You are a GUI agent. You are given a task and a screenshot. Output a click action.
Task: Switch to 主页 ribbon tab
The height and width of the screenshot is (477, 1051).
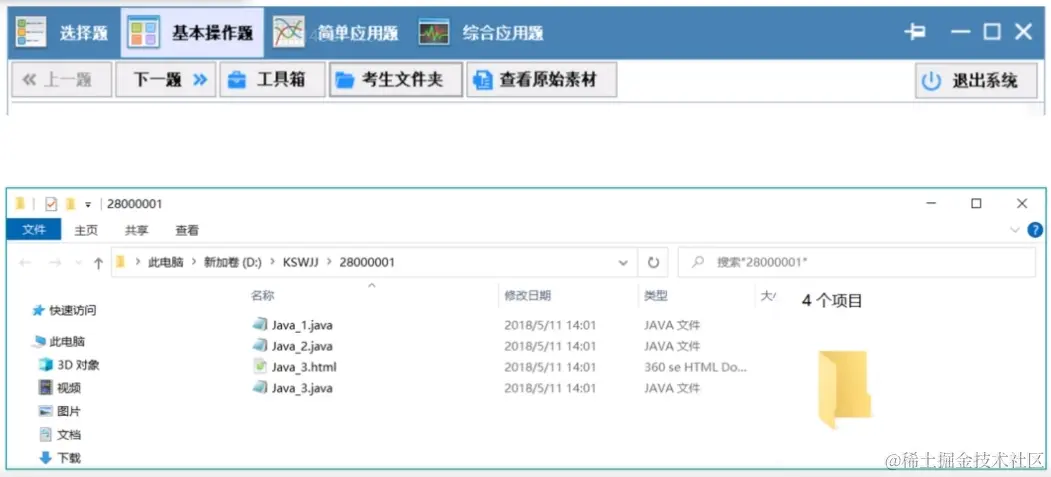click(x=86, y=230)
